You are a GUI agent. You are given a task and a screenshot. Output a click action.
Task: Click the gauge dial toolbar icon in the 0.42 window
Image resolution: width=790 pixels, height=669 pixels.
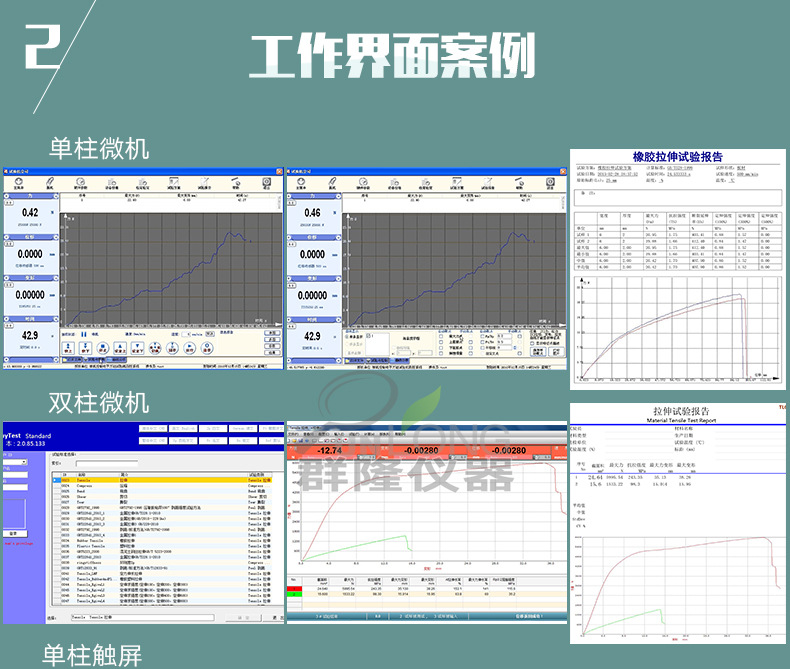(19, 181)
